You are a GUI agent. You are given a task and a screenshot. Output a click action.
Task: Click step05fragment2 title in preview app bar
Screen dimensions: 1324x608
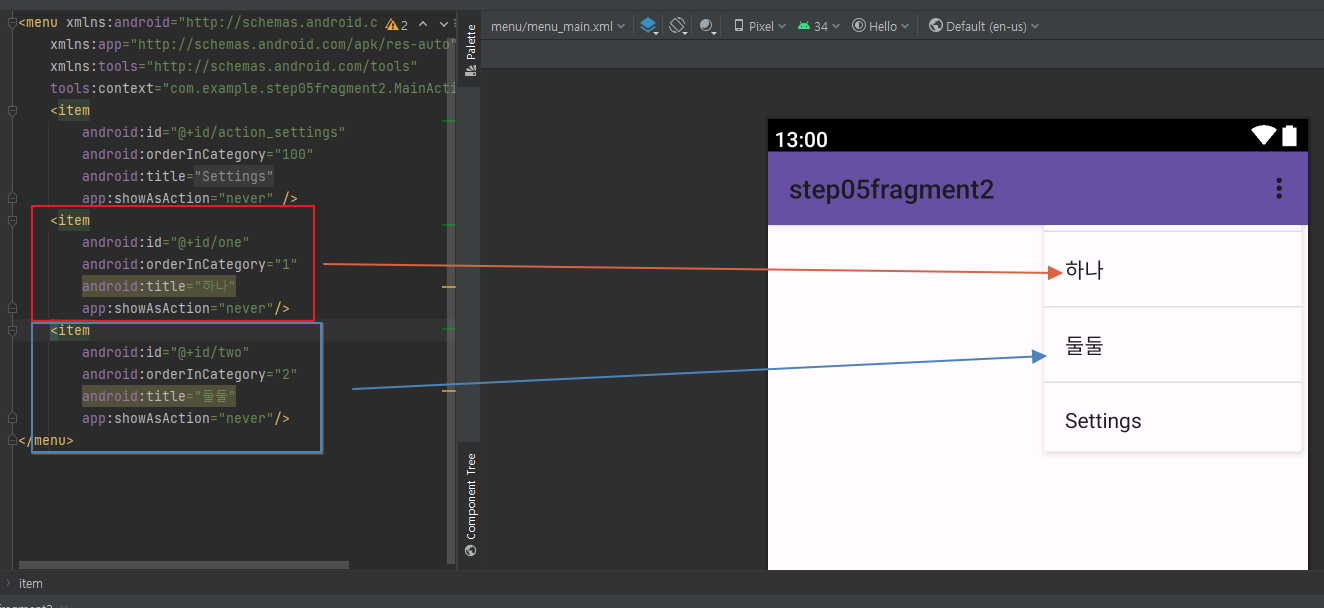point(891,189)
